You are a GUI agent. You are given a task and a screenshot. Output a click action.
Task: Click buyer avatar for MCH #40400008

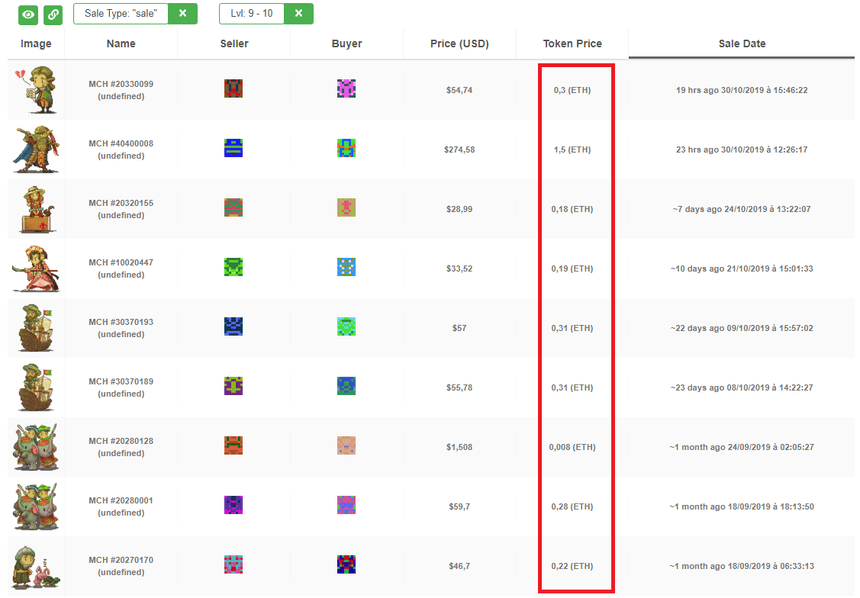click(347, 149)
